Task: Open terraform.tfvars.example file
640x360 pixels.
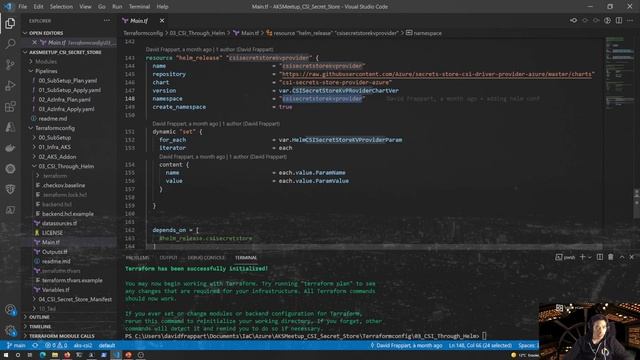Action: point(72,280)
